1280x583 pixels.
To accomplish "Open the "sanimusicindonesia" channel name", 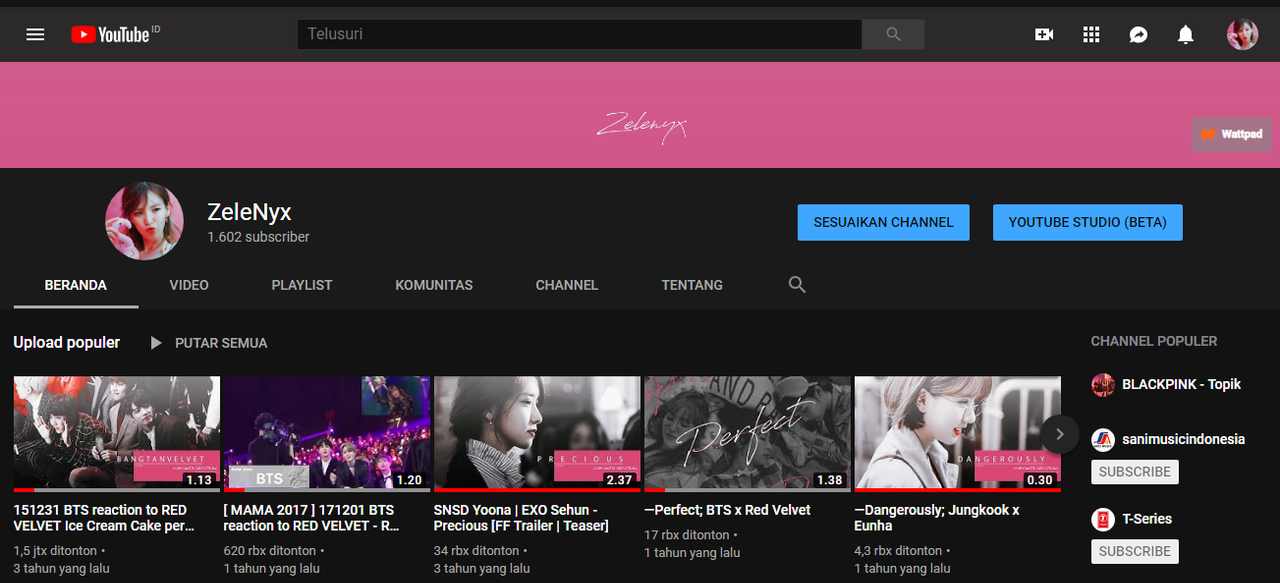I will 1184,439.
